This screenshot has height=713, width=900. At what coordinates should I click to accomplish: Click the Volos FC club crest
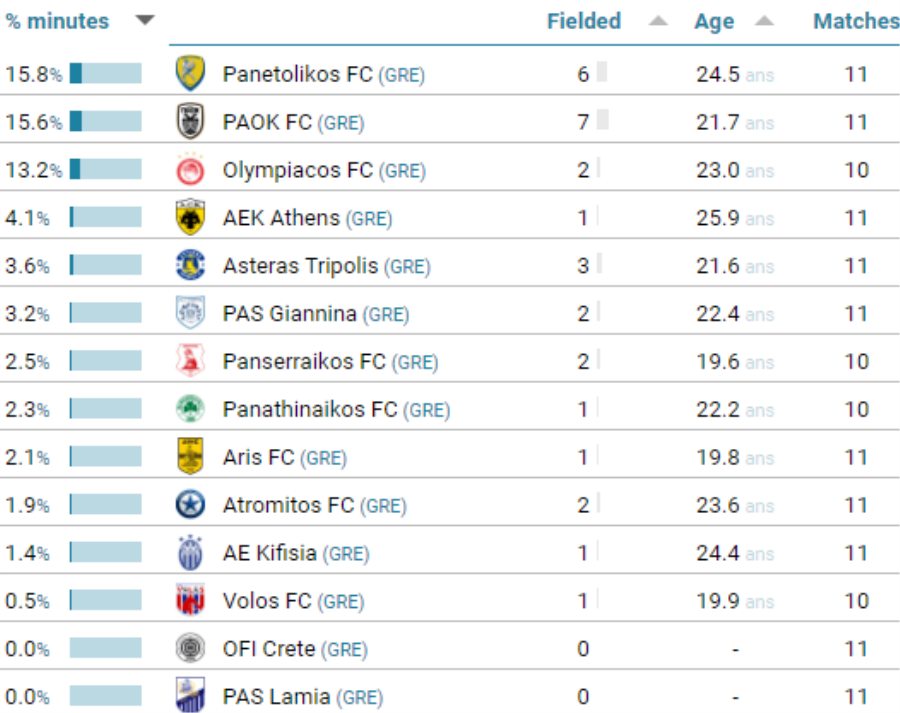[190, 601]
